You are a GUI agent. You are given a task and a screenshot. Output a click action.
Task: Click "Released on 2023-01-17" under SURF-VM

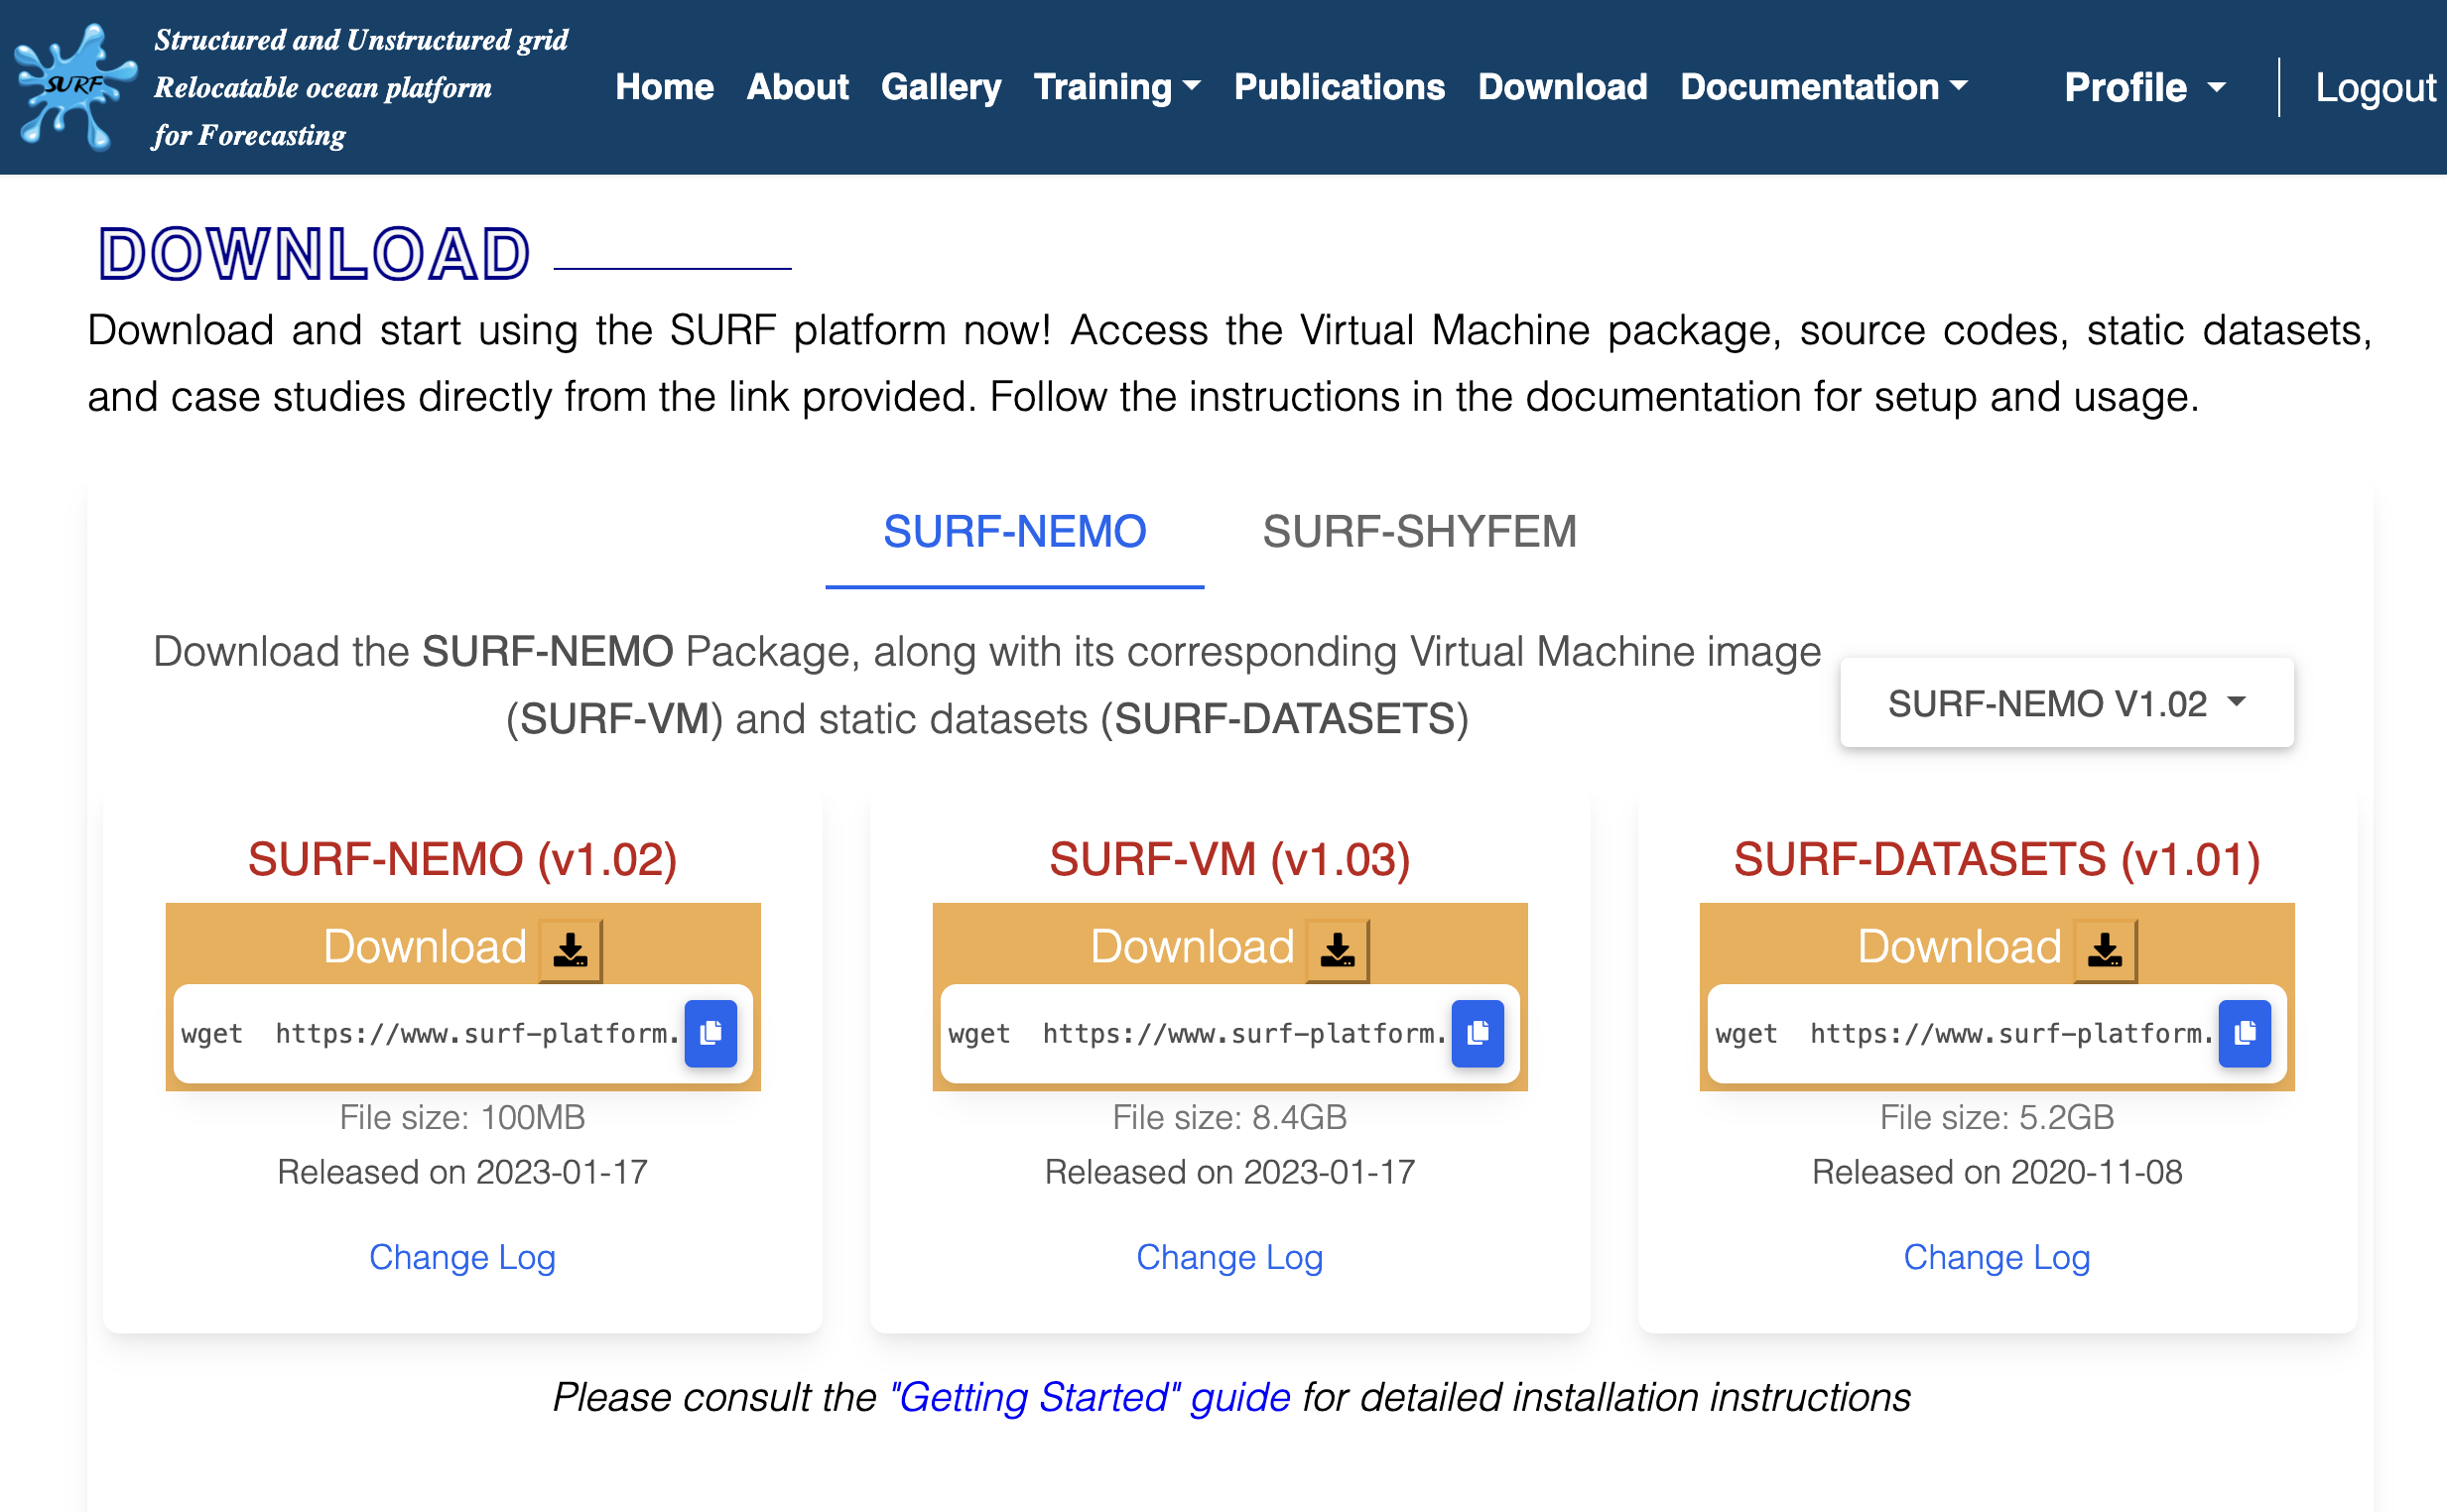(1229, 1172)
